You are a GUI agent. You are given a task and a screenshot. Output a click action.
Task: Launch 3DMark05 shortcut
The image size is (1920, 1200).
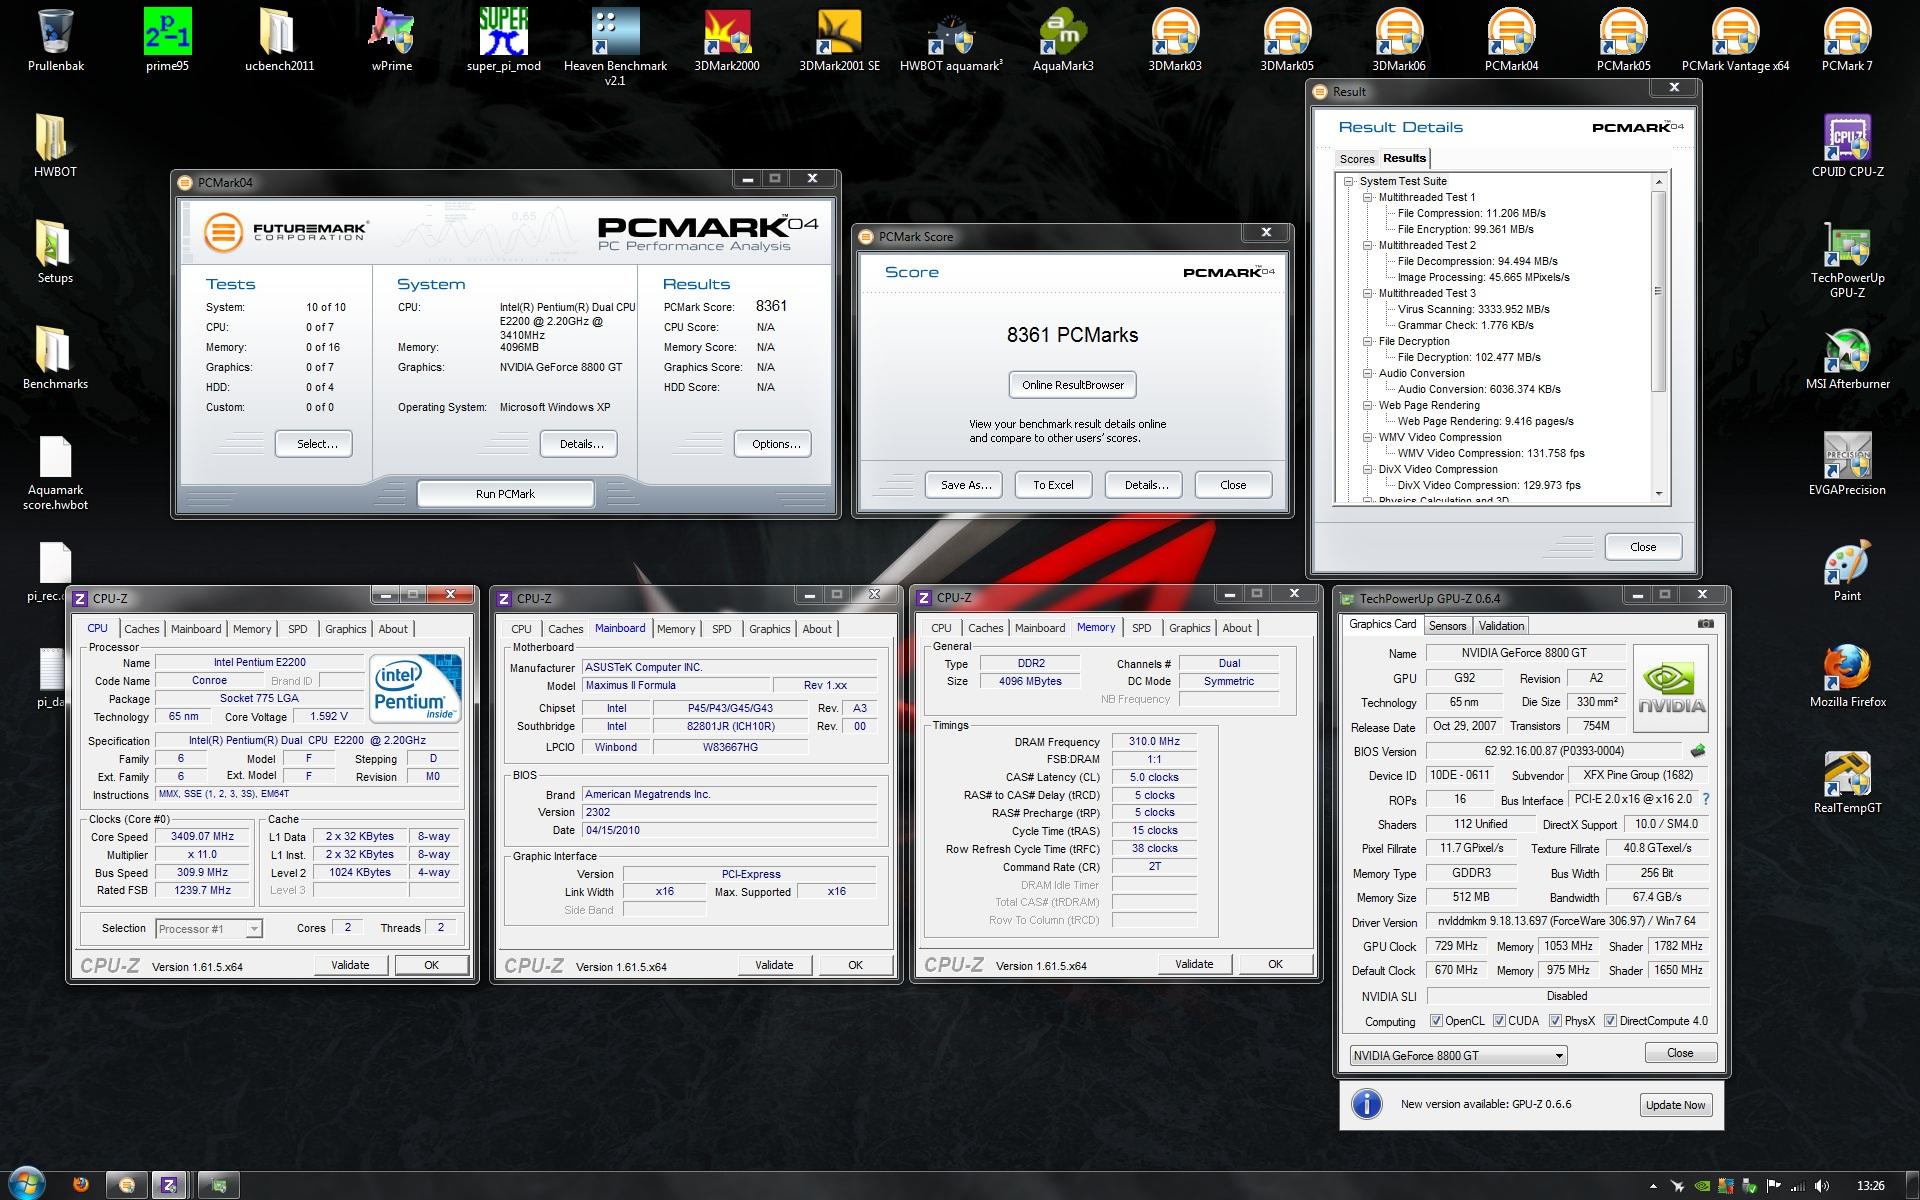(x=1287, y=40)
